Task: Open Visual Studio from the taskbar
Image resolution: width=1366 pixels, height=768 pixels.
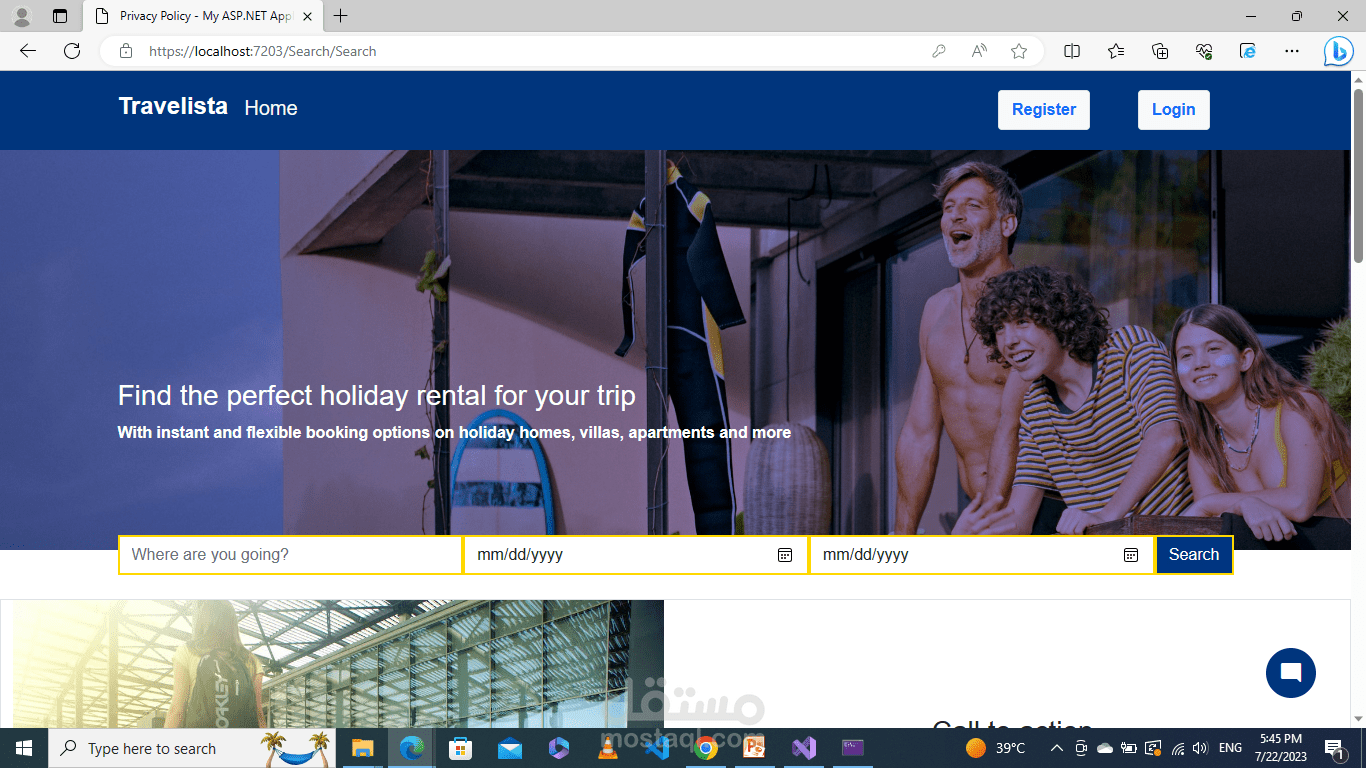Action: click(803, 748)
